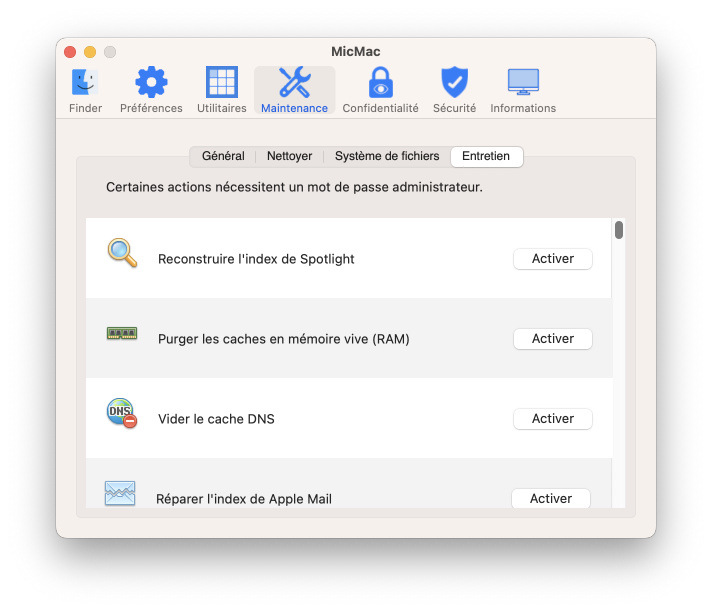Switch to the Utilitaires section

pos(221,90)
